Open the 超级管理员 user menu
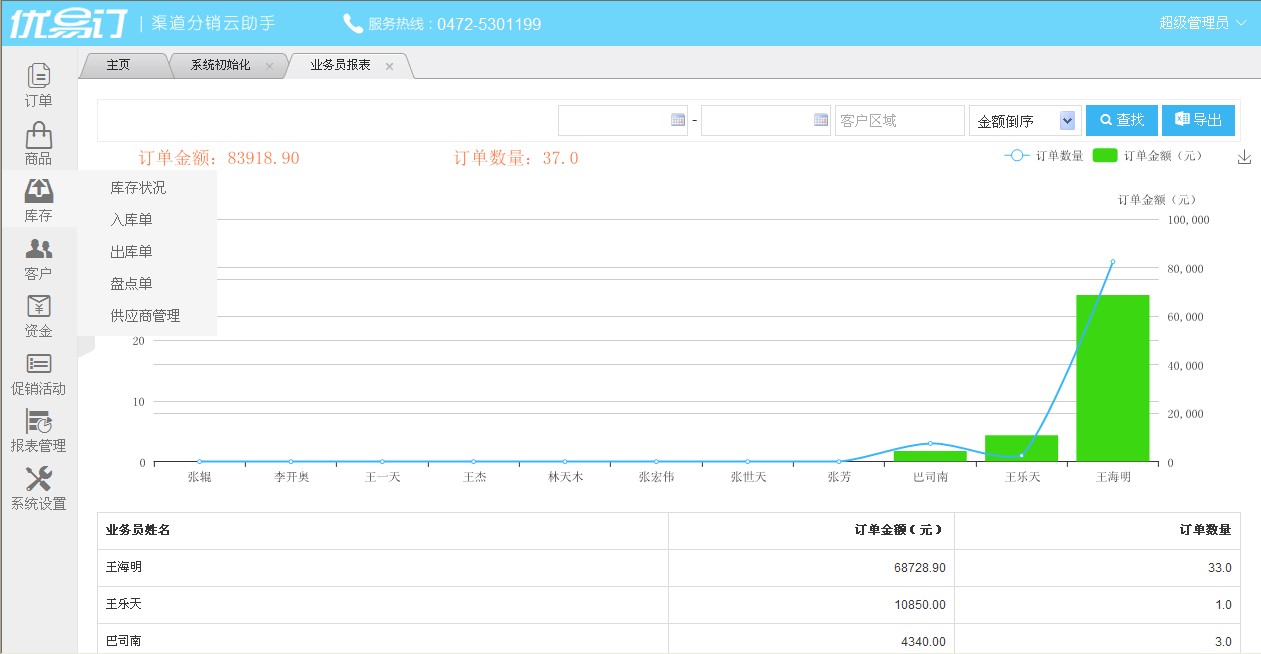The width and height of the screenshot is (1261, 654). click(1202, 23)
